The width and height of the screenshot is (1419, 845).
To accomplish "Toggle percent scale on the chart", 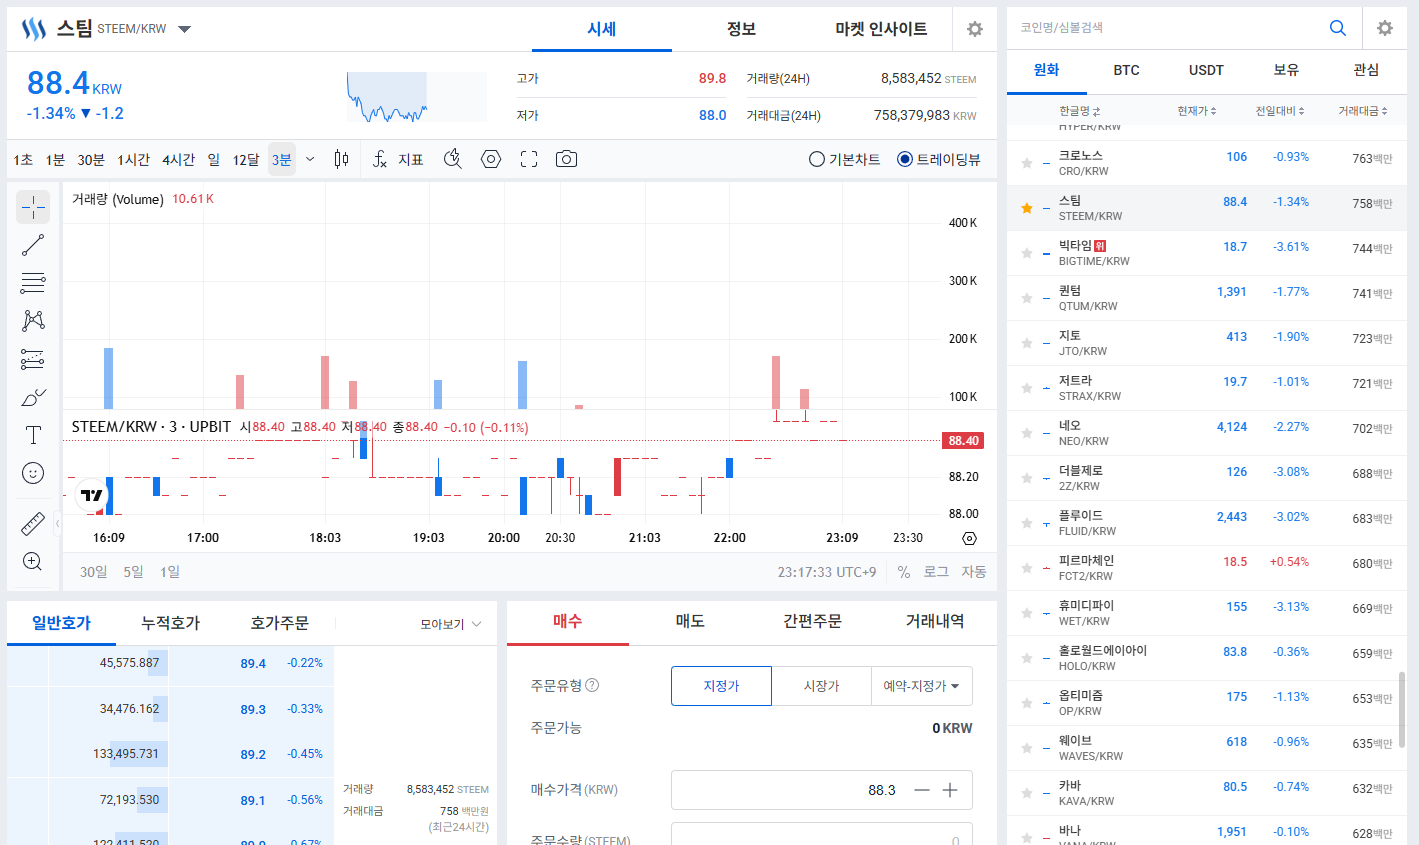I will coord(904,572).
